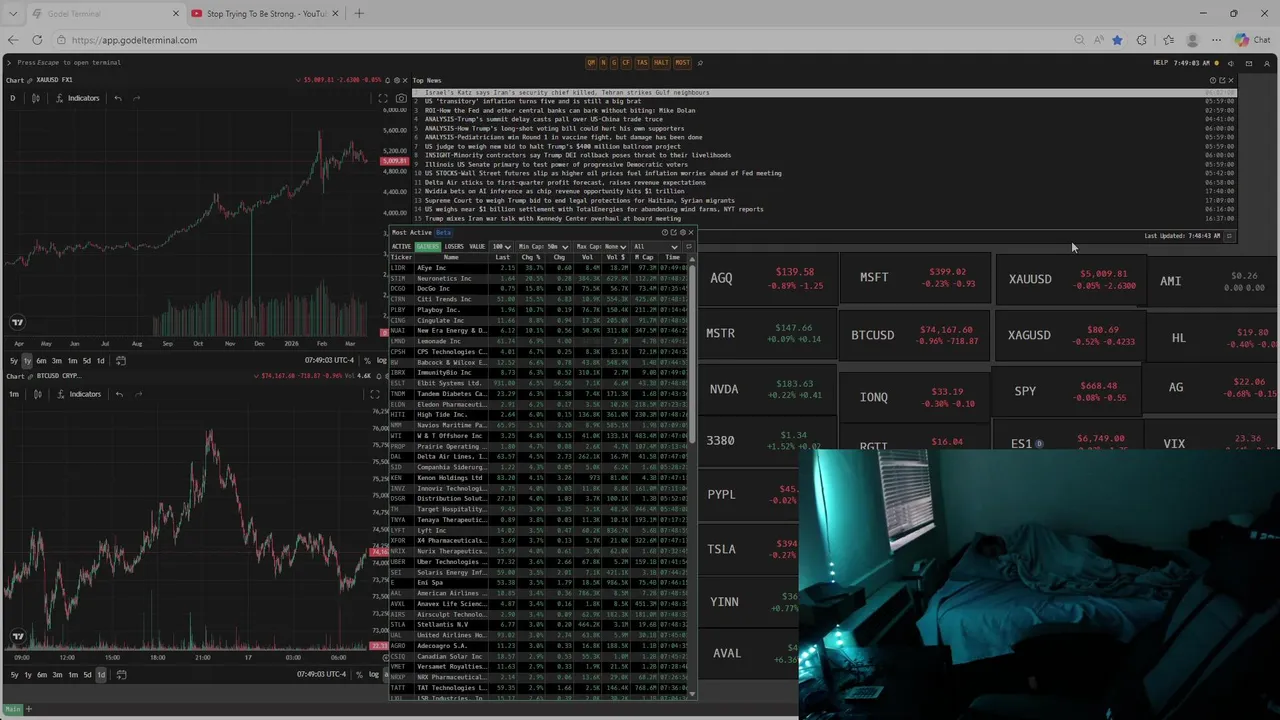Click the TradingView logo on XAUUSD chart

tap(17, 322)
